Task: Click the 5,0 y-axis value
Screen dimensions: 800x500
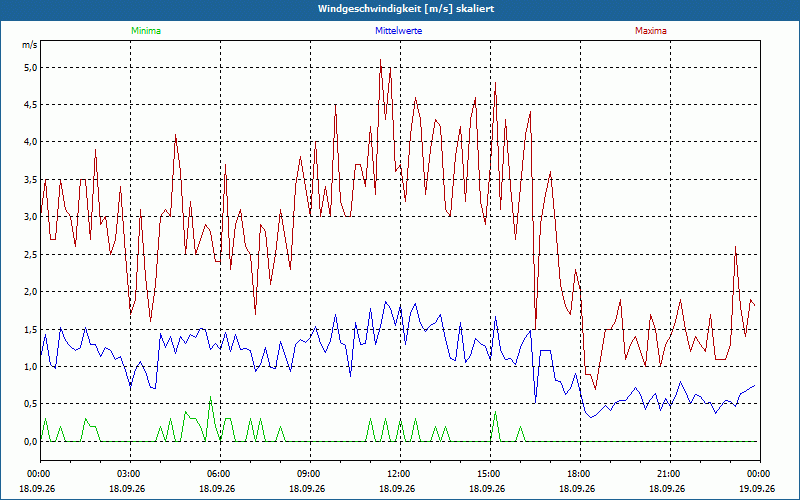Action: click(31, 67)
